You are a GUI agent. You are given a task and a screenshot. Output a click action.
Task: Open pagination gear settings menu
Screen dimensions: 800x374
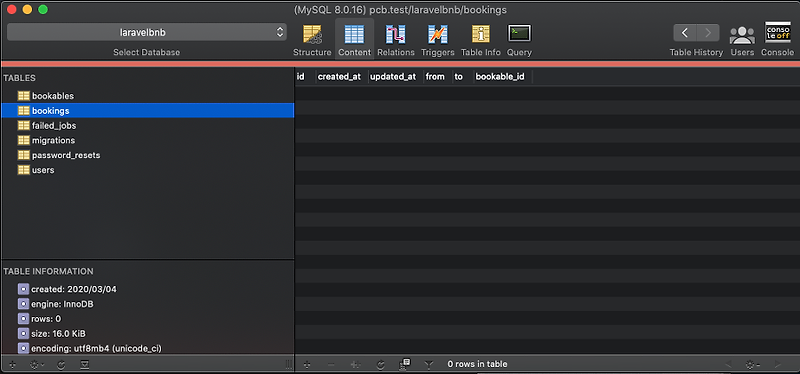pyautogui.click(x=753, y=364)
